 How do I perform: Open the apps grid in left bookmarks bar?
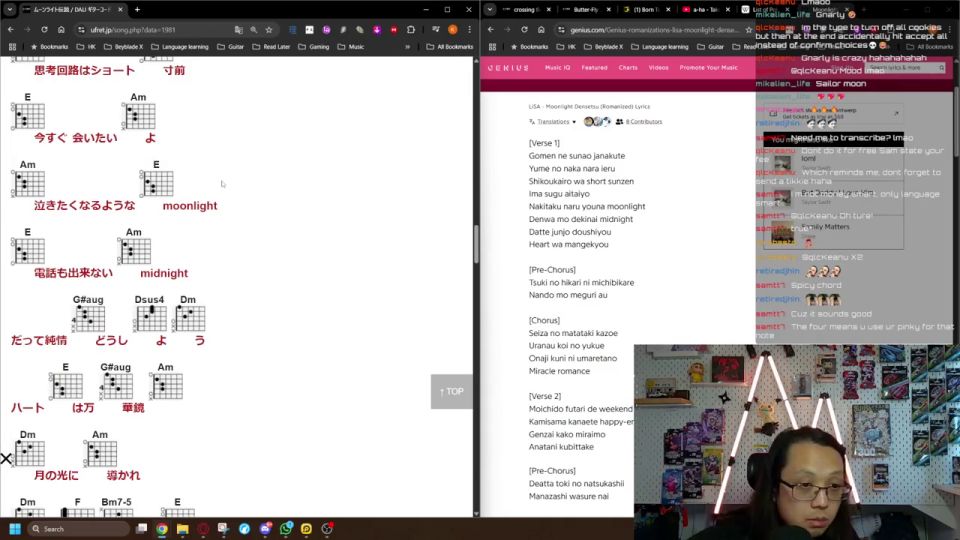(12, 47)
